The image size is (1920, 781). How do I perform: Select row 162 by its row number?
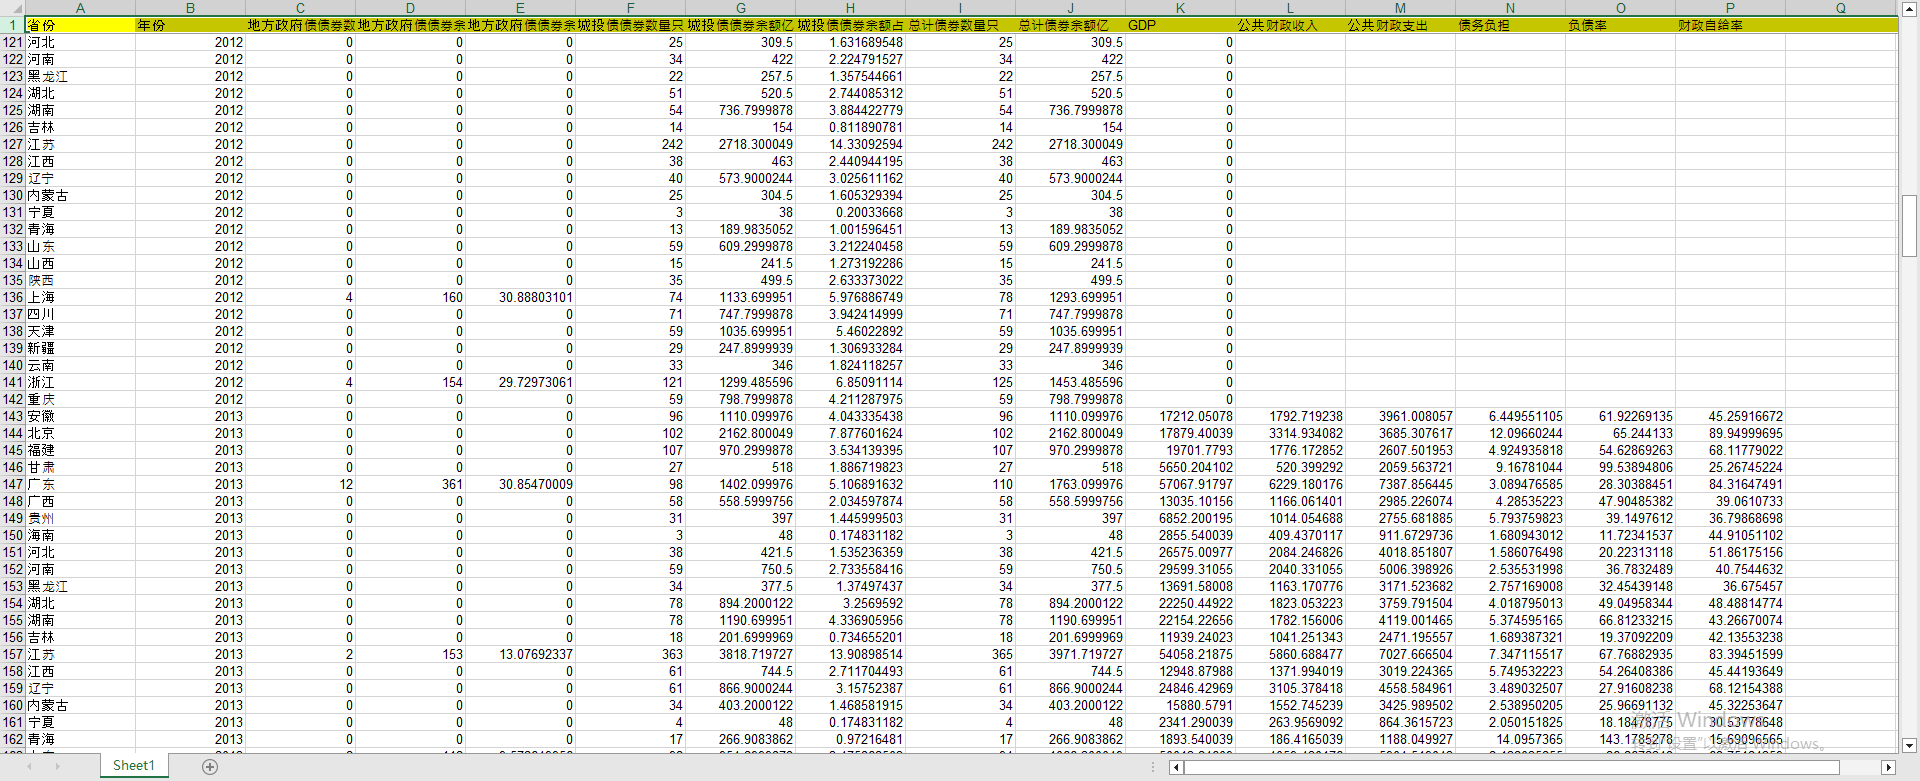(13, 740)
